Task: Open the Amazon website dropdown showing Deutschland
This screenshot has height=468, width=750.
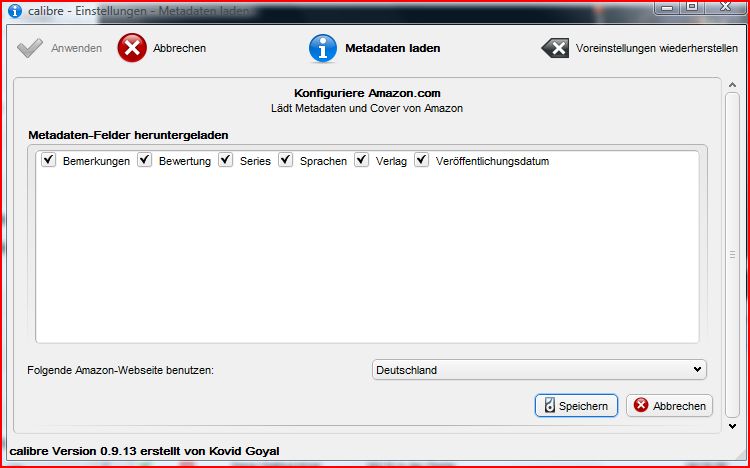Action: 539,370
